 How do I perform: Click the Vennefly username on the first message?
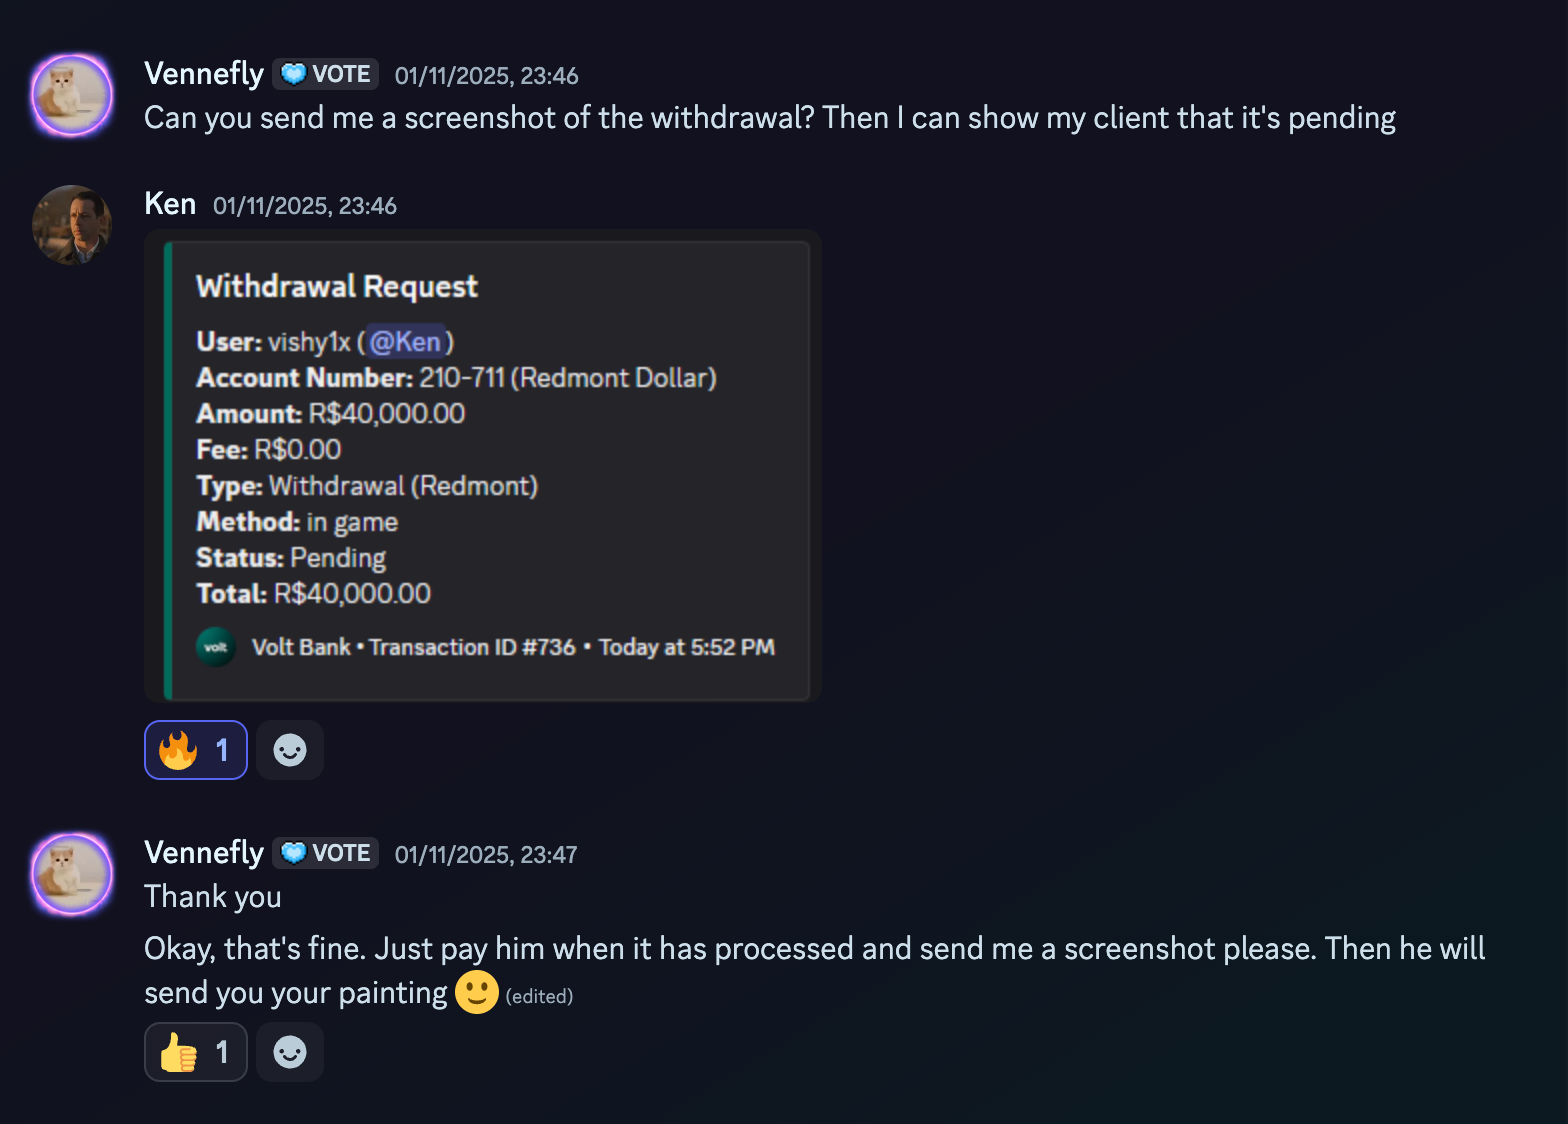pos(203,73)
